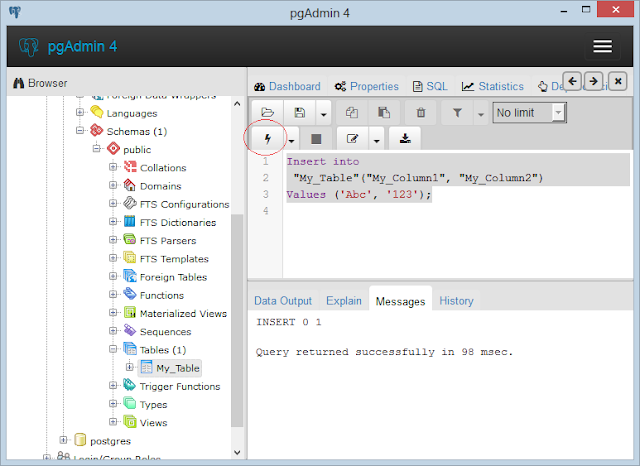Expand the Functions node
The width and height of the screenshot is (640, 466).
113,295
